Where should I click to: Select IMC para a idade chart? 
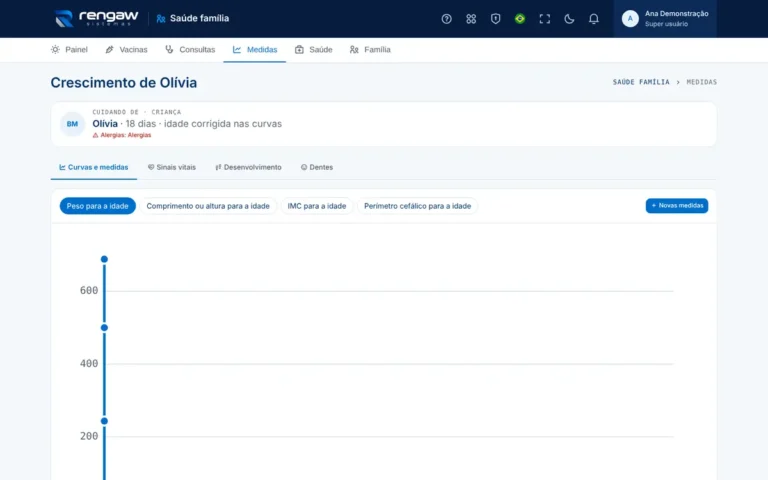click(316, 206)
